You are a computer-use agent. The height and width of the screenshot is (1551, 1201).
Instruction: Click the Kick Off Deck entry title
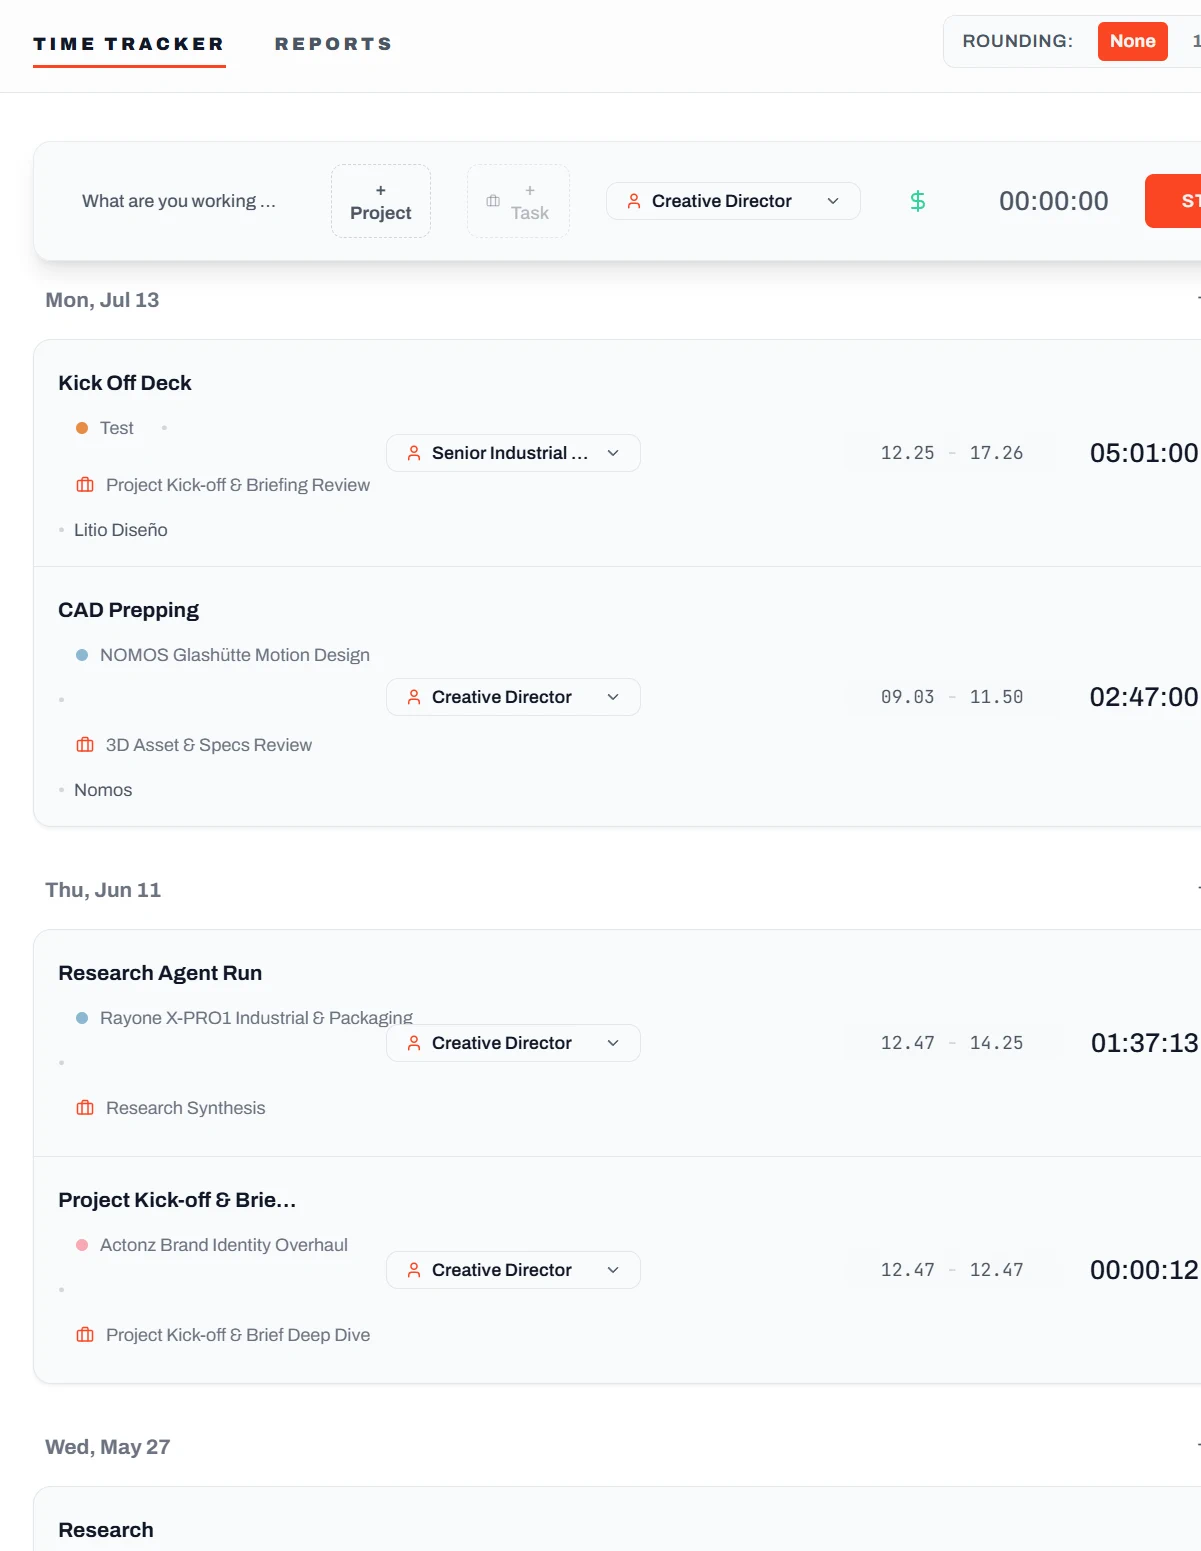[125, 383]
